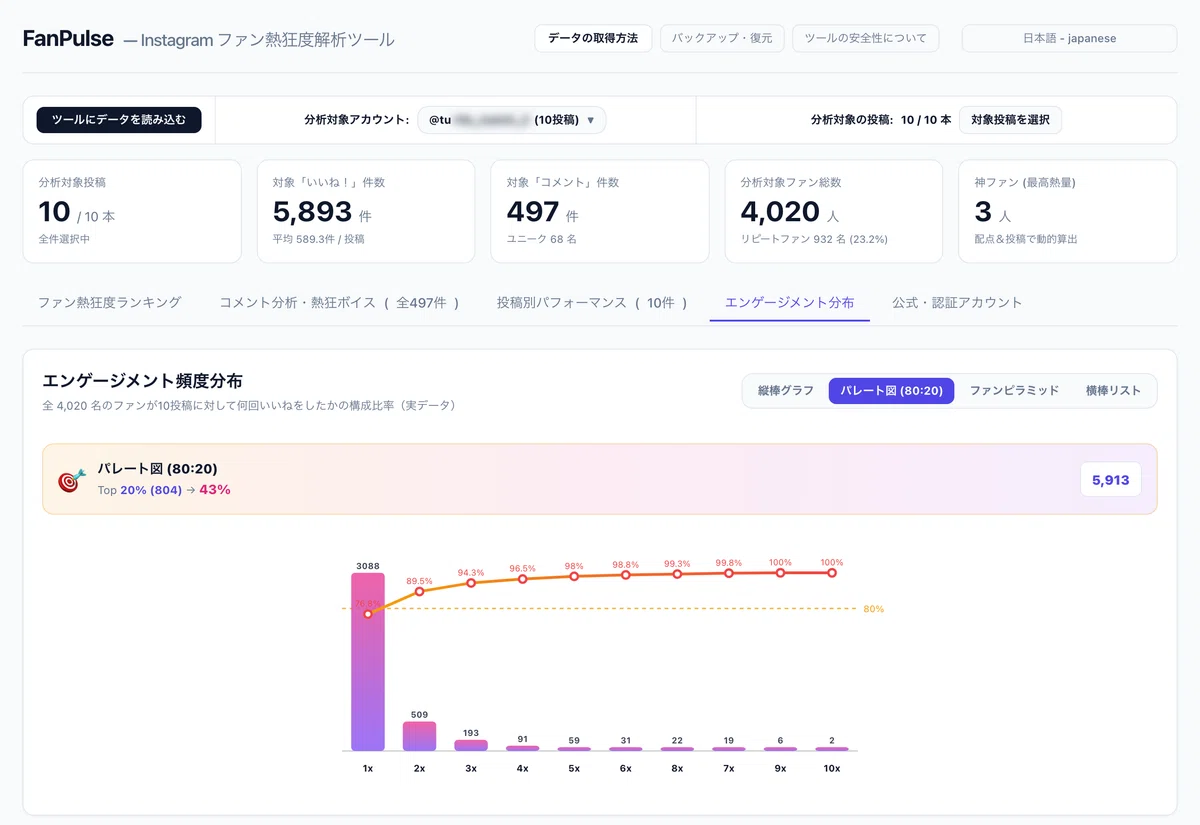Select the パレート図 (80:20) view
This screenshot has width=1200, height=825.
click(x=892, y=391)
